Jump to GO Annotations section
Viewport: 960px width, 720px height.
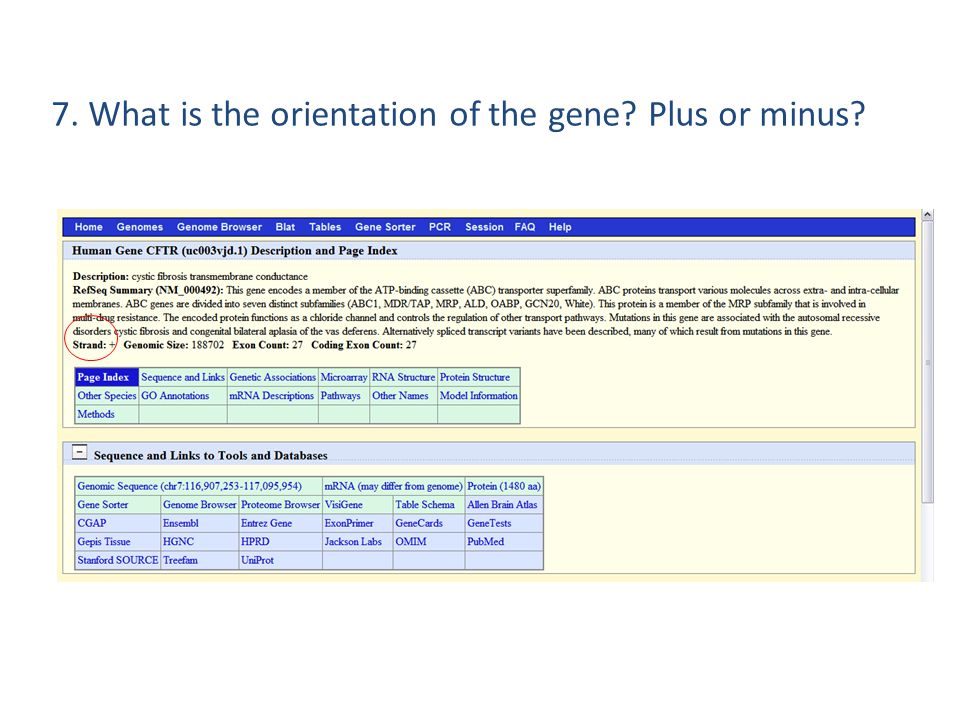(175, 396)
